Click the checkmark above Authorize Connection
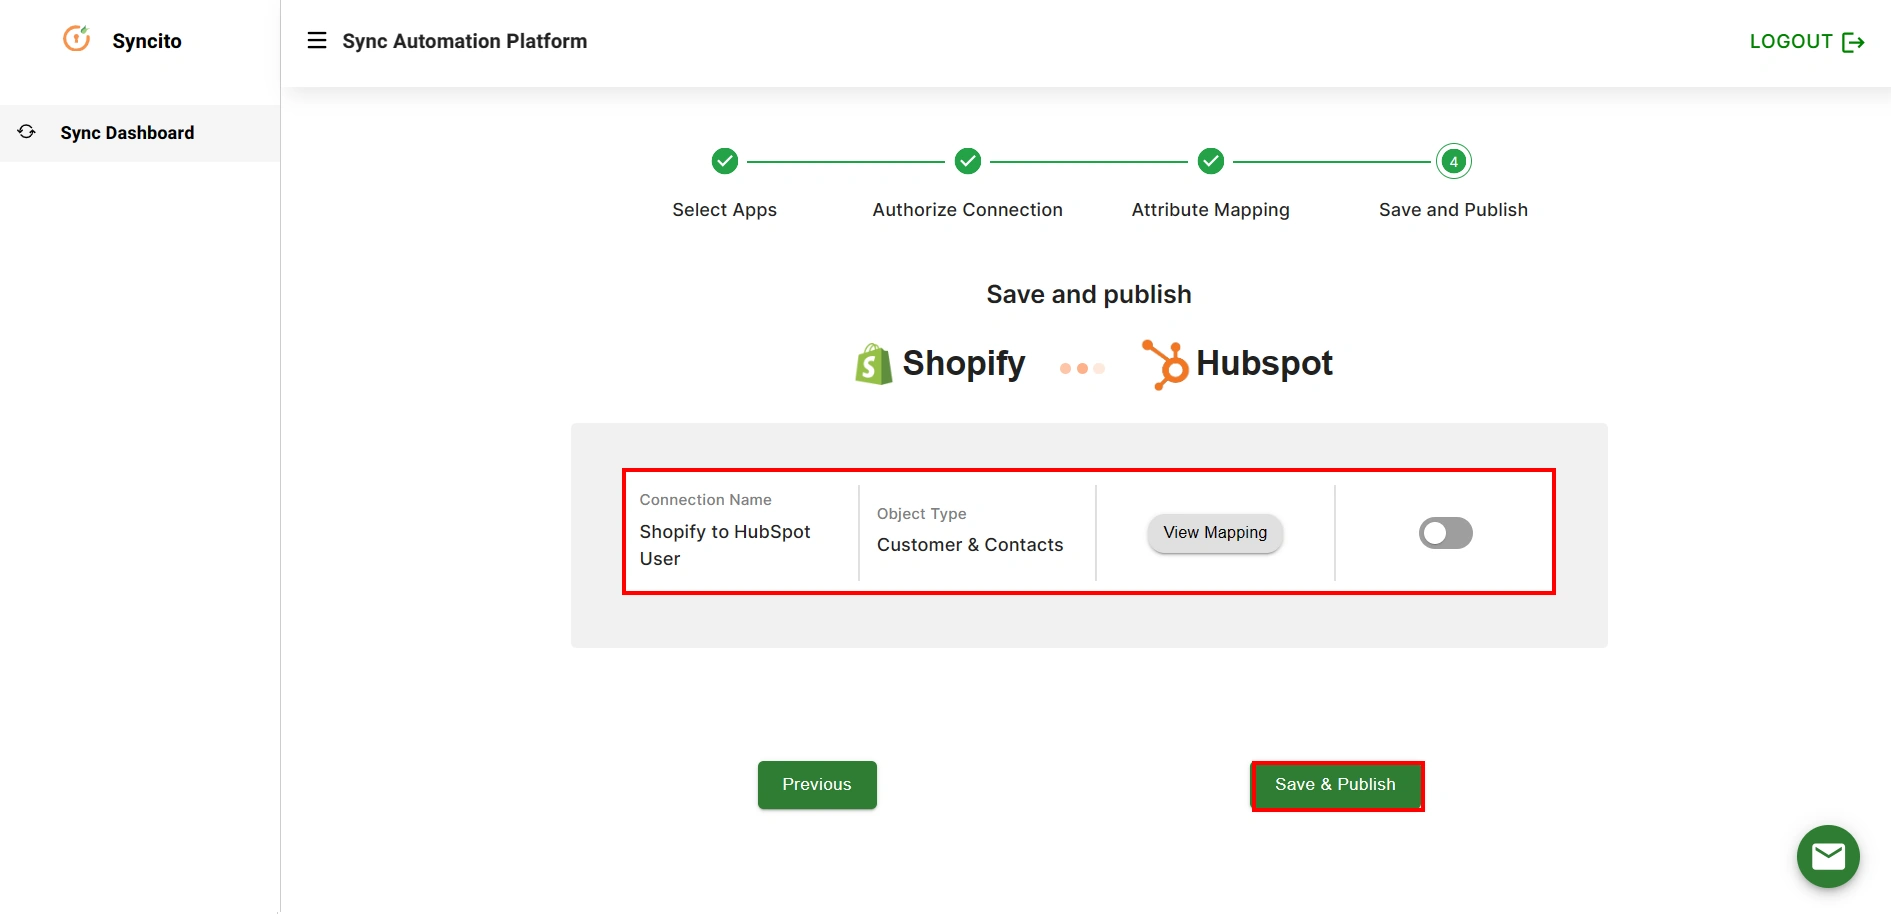 coord(966,160)
